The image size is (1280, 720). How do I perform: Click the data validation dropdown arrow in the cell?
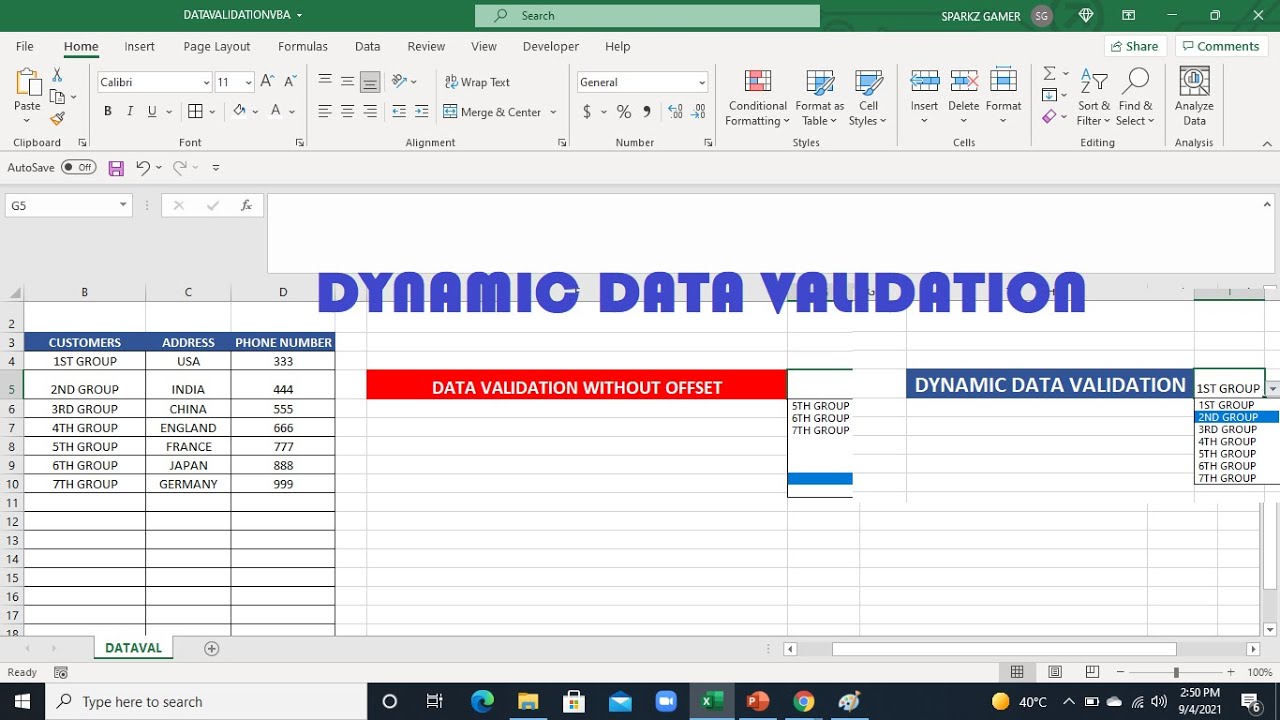coord(1272,389)
